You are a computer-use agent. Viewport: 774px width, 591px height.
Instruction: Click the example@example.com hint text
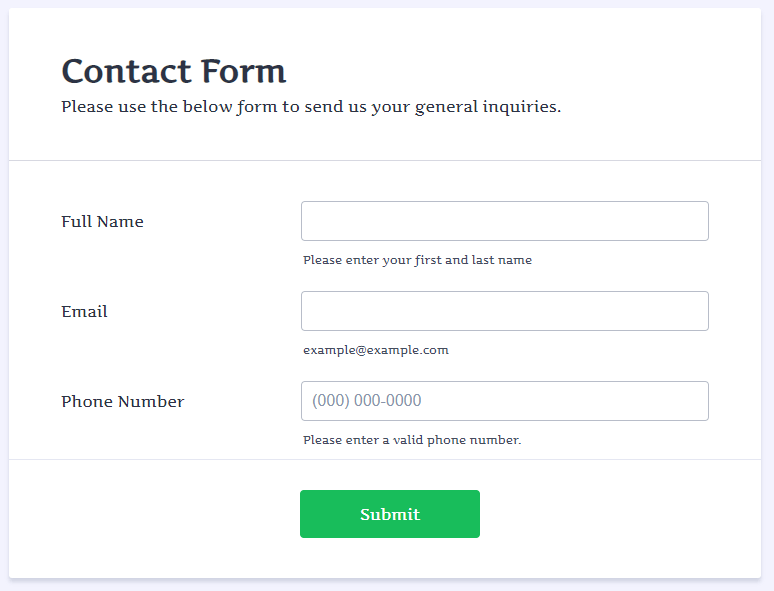coord(375,350)
